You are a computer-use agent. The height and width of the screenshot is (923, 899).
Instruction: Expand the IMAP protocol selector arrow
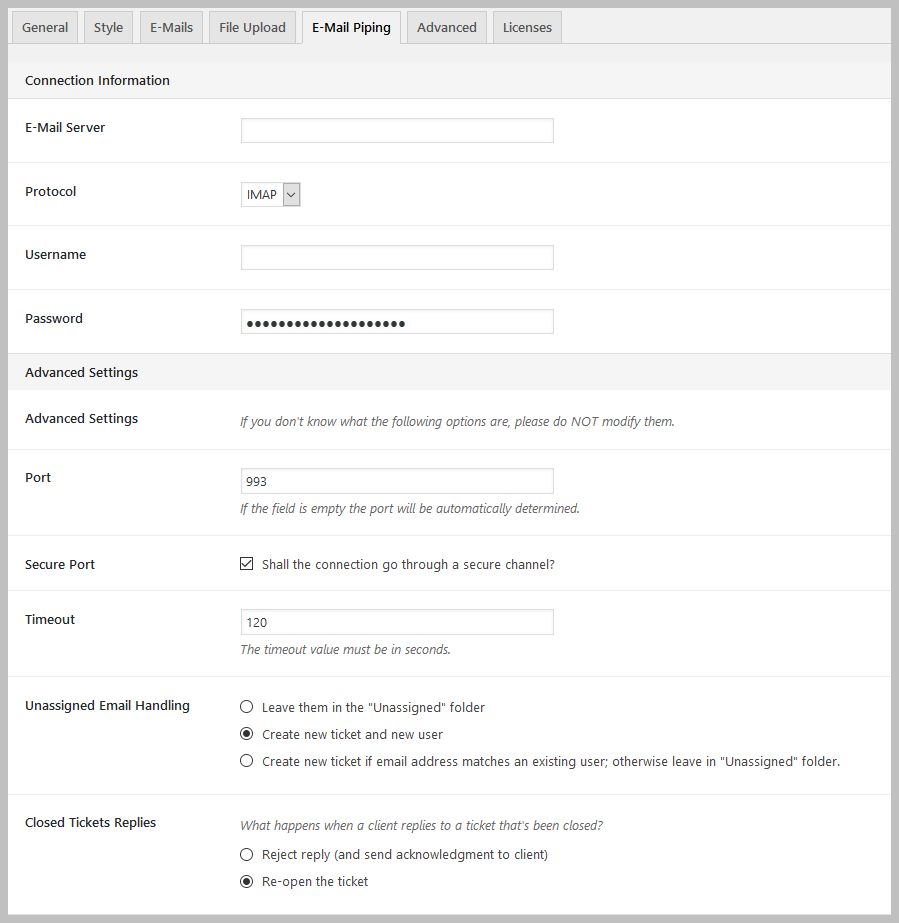coord(291,194)
